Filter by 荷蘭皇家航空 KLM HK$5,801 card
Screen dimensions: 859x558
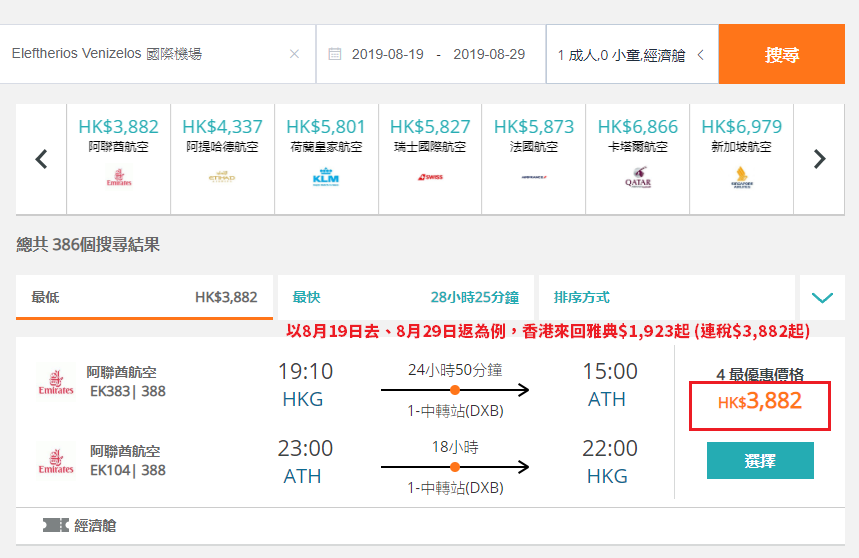point(326,159)
